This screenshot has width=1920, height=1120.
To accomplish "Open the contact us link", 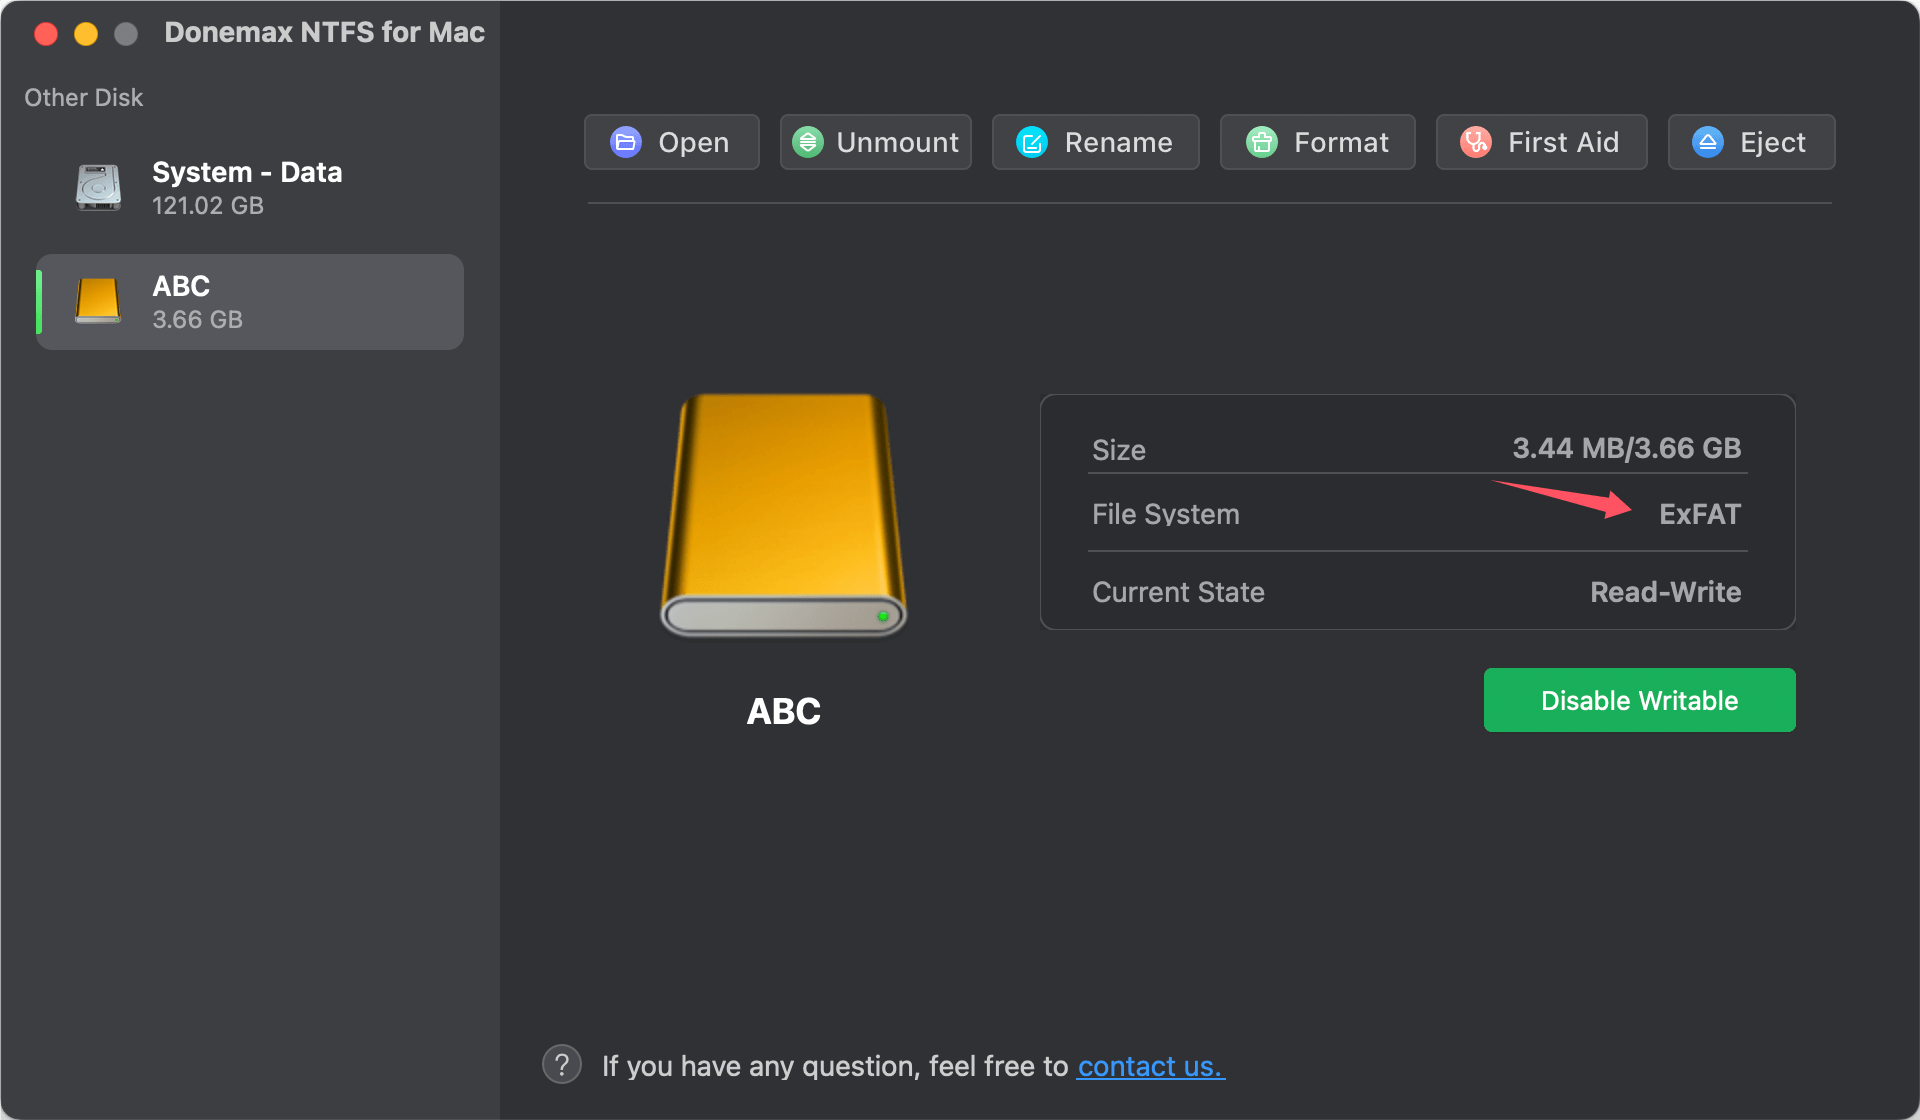I will point(1150,1066).
